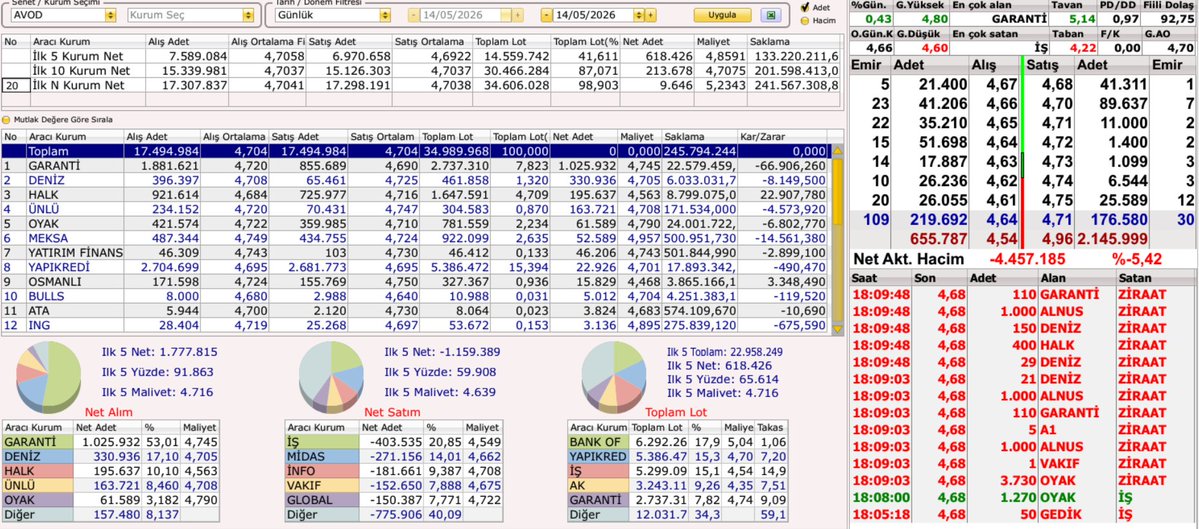Select the İlk N Kurum Net row

[420, 85]
